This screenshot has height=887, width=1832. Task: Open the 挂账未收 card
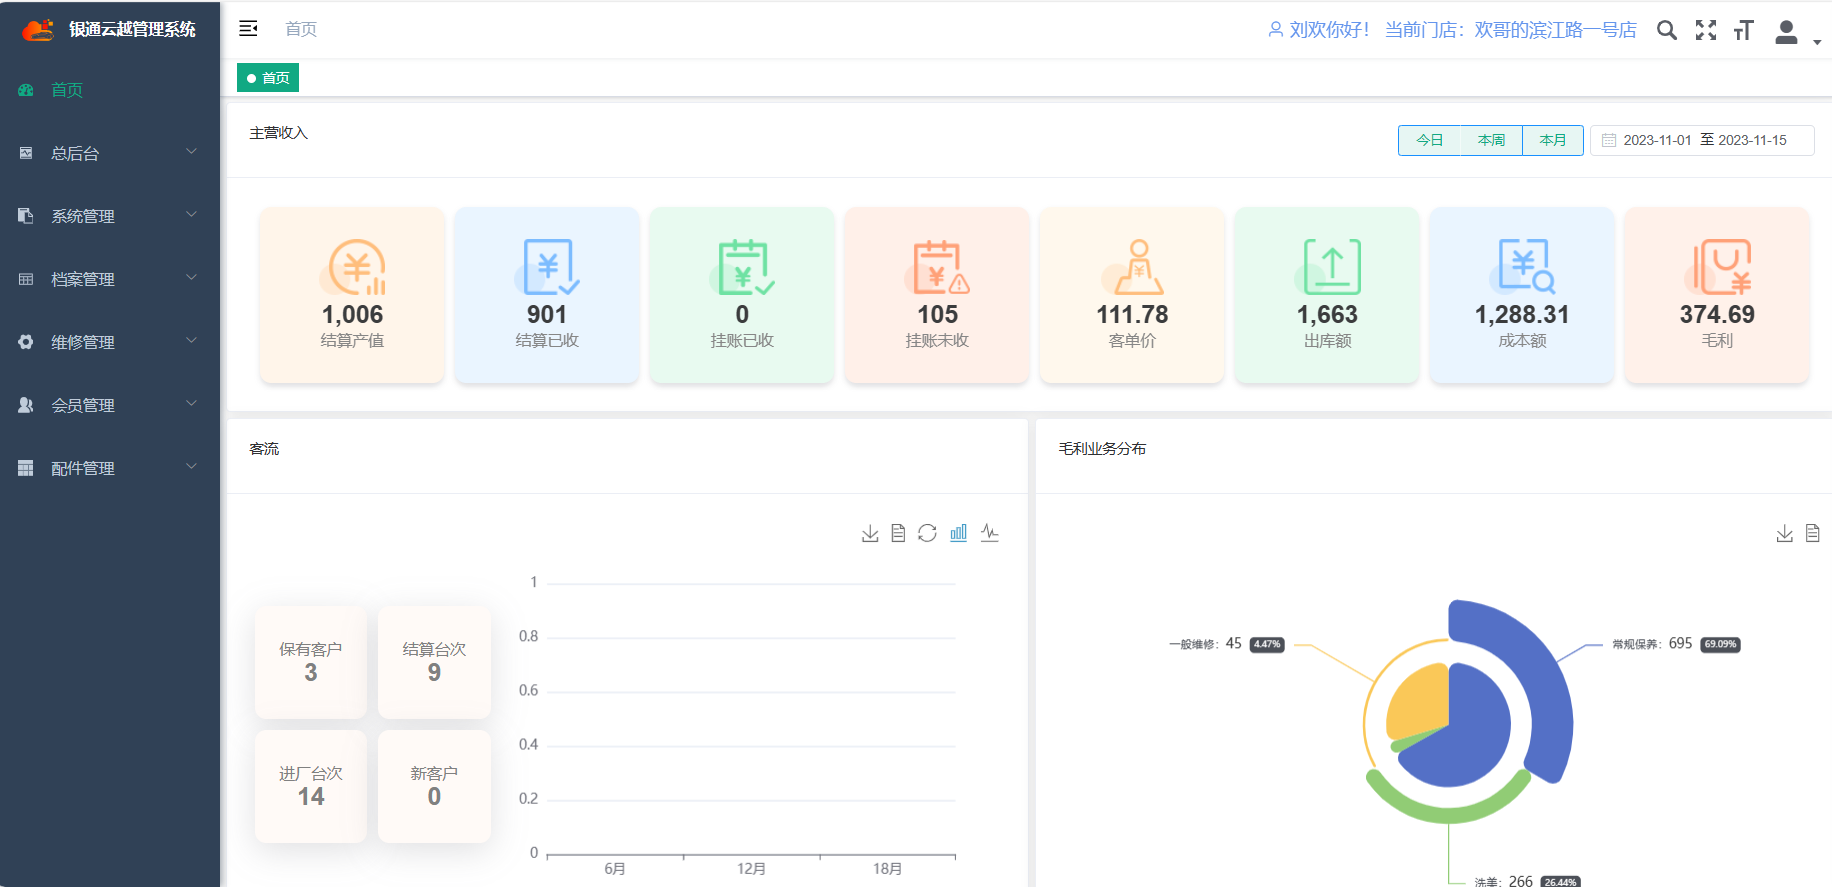coord(937,295)
